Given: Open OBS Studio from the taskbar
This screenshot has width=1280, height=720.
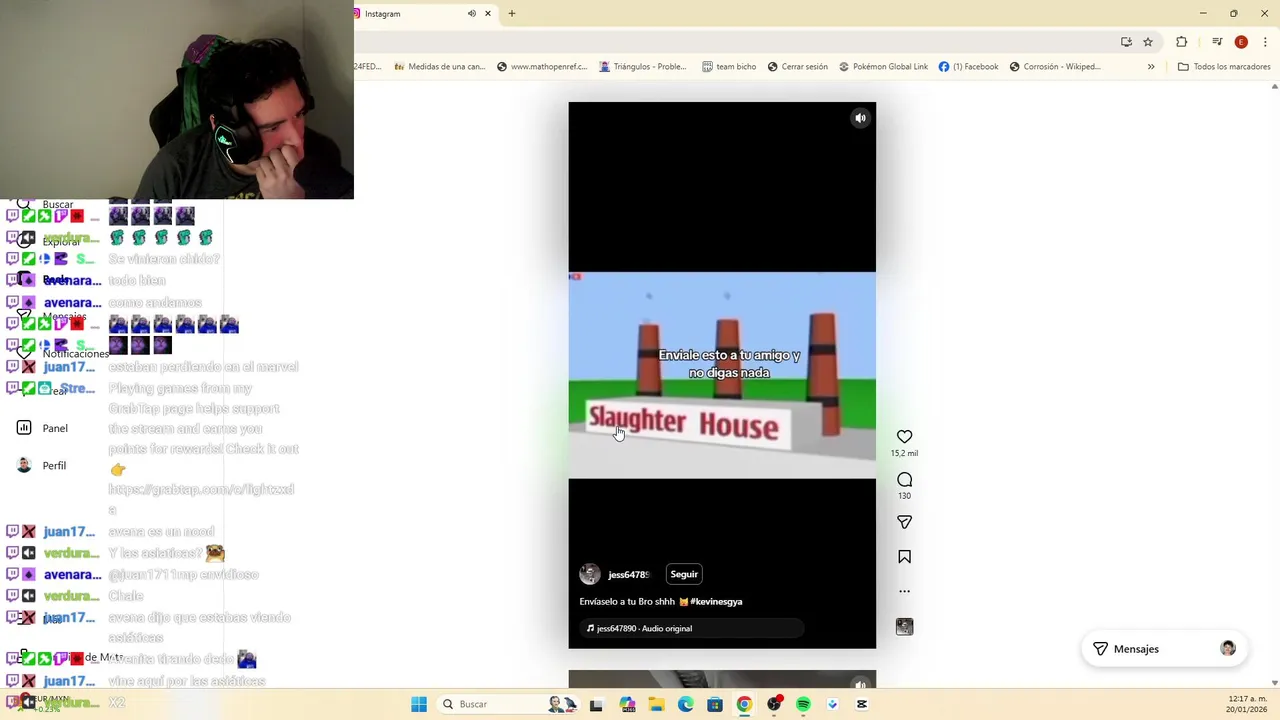Looking at the screenshot, I should click(774, 704).
